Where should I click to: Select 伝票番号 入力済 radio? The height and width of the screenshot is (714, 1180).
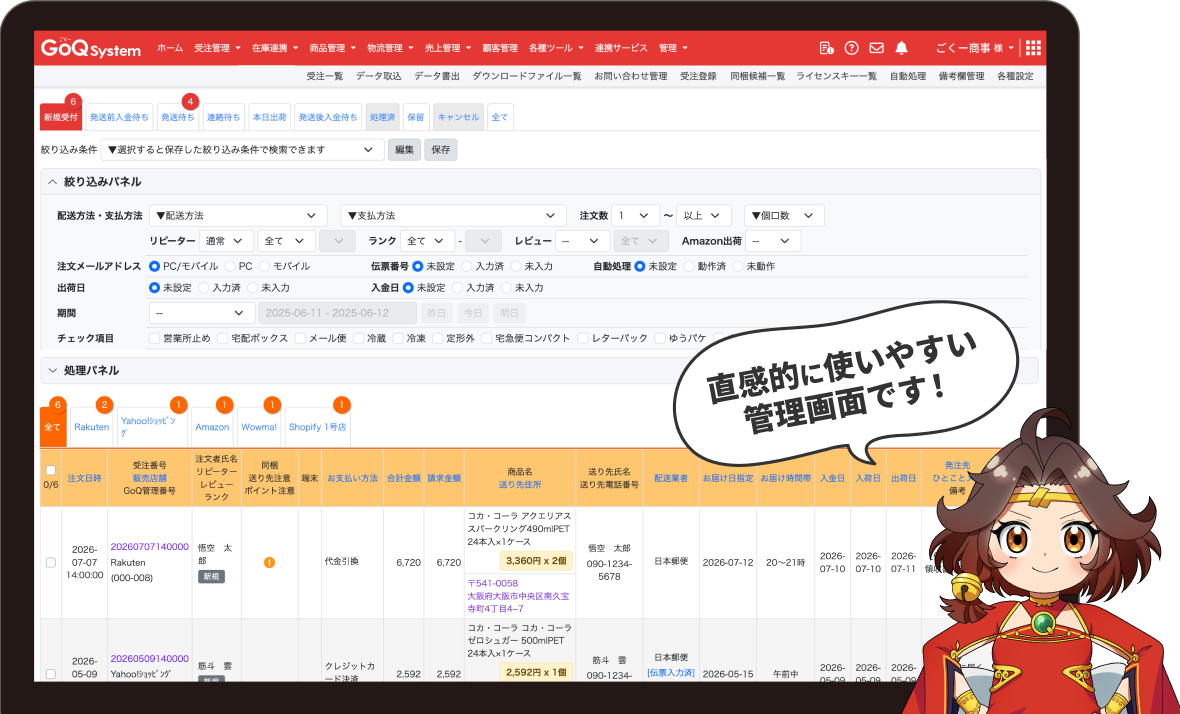pyautogui.click(x=467, y=266)
